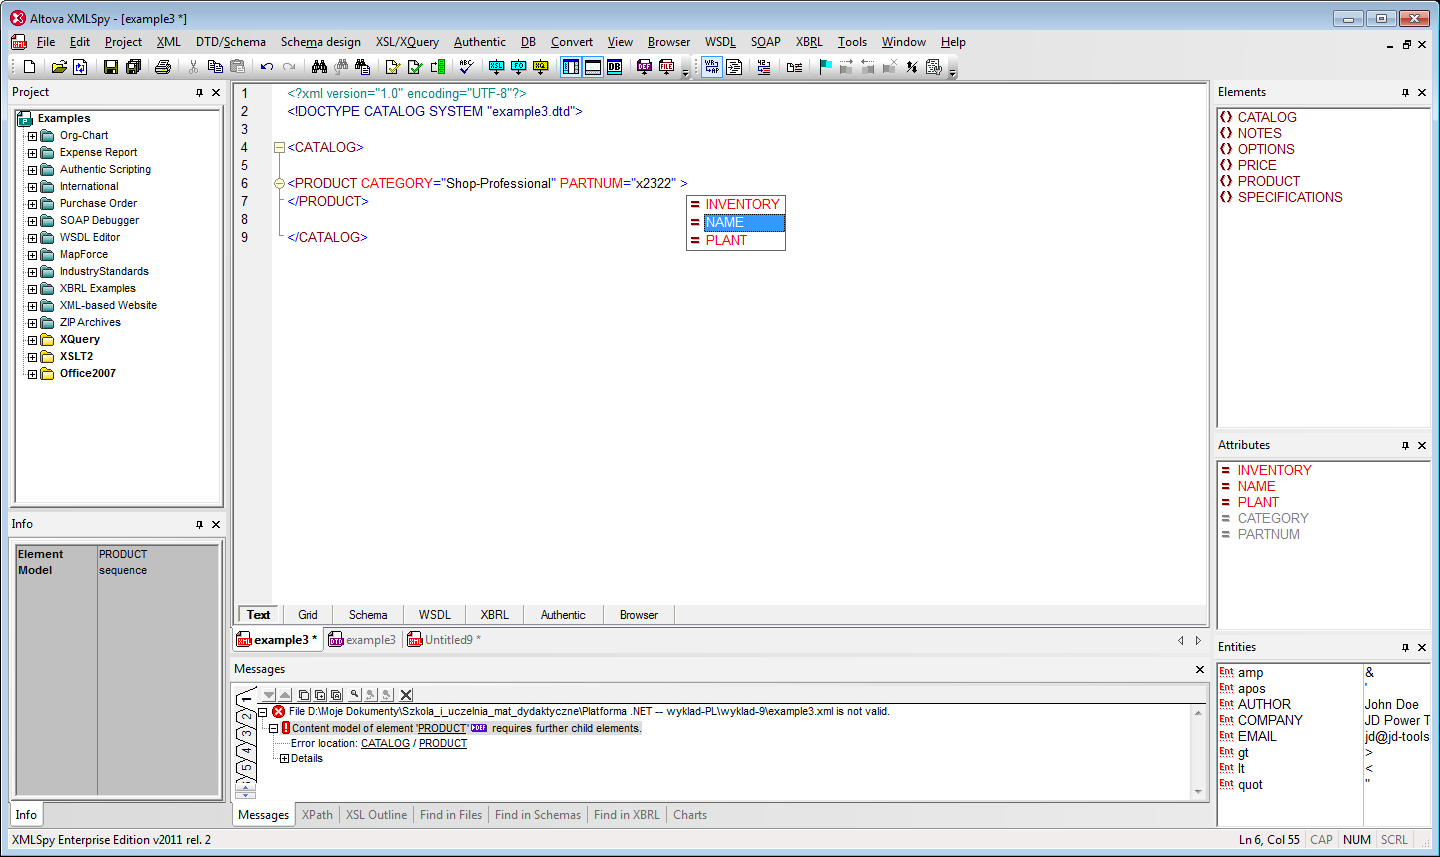Collapse the CATALOG element fold marker
Image resolution: width=1440 pixels, height=857 pixels.
coord(279,147)
